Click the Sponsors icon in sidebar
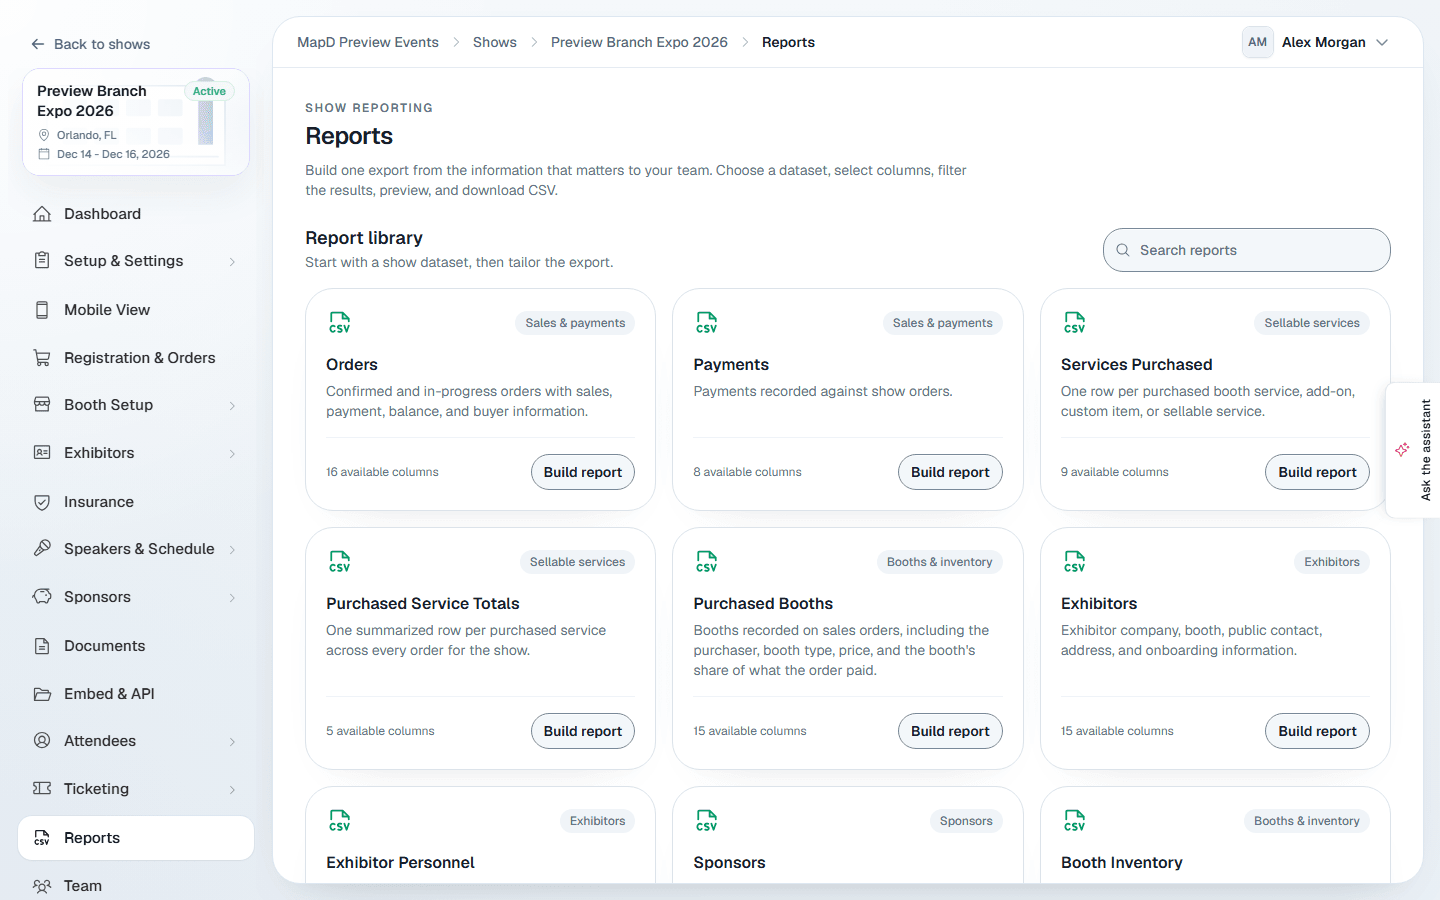This screenshot has height=900, width=1440. pyautogui.click(x=42, y=597)
